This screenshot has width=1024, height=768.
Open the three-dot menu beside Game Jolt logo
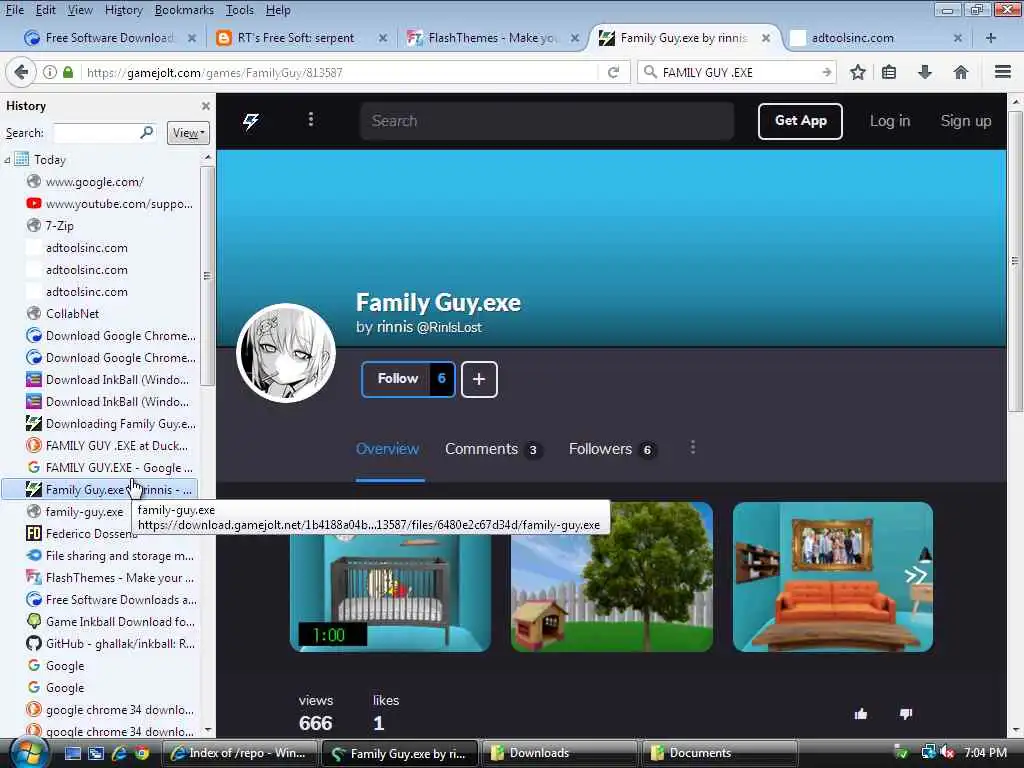(x=311, y=120)
